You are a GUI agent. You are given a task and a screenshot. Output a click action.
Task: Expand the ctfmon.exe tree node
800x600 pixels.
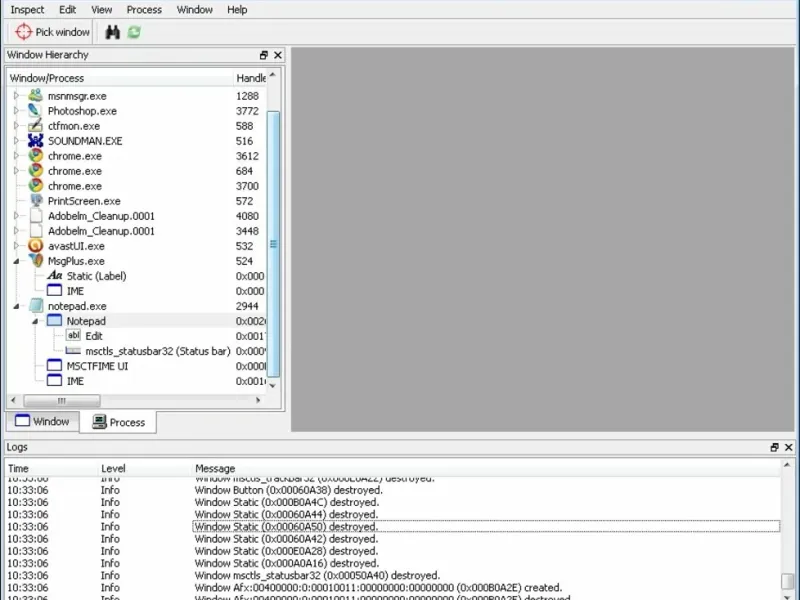click(x=16, y=126)
